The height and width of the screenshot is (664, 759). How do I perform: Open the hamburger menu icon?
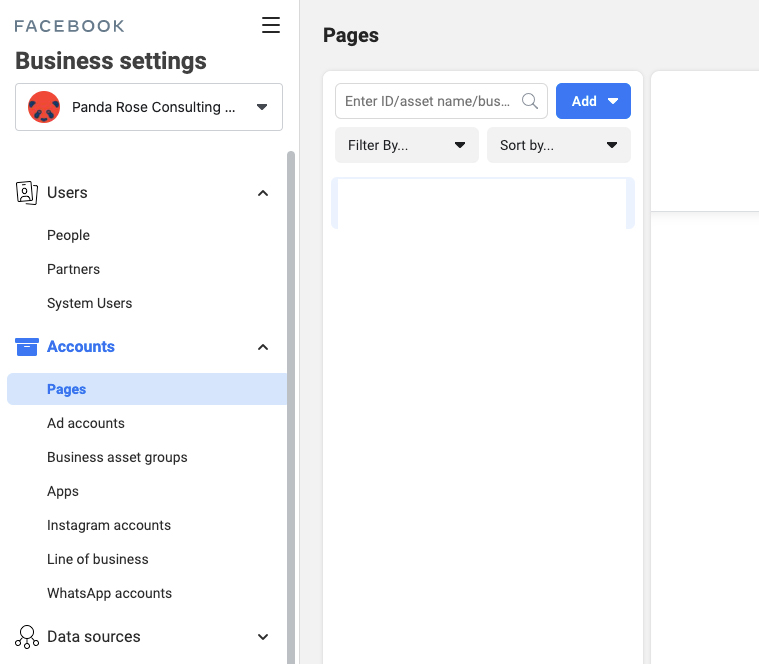(x=271, y=26)
